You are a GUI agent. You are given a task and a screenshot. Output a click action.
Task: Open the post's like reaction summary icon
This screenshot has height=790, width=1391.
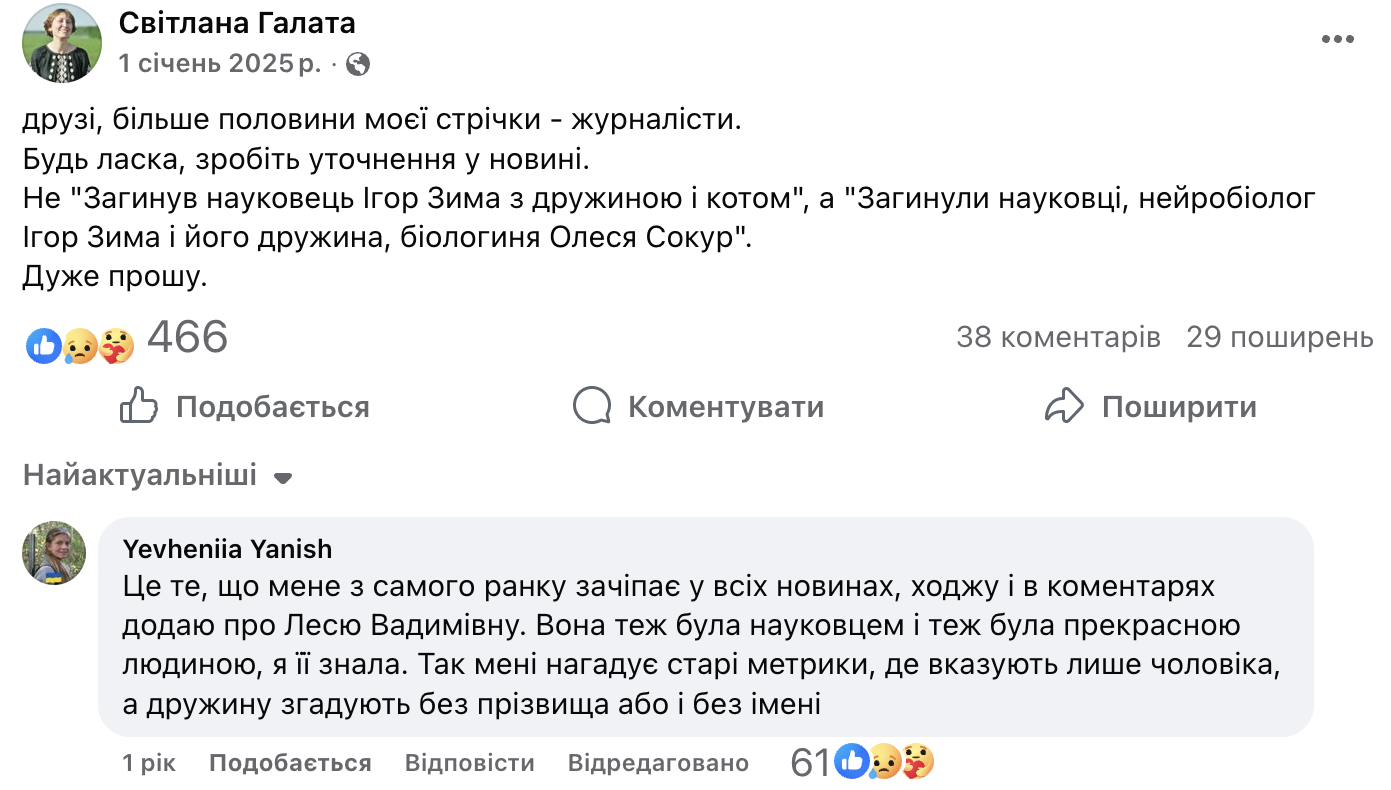click(x=43, y=346)
